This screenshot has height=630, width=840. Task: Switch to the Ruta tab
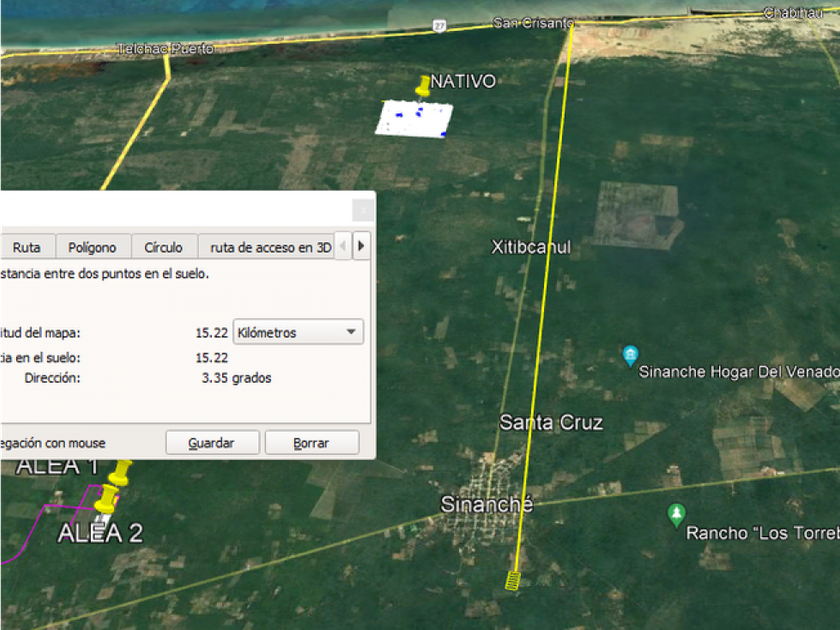coord(27,248)
